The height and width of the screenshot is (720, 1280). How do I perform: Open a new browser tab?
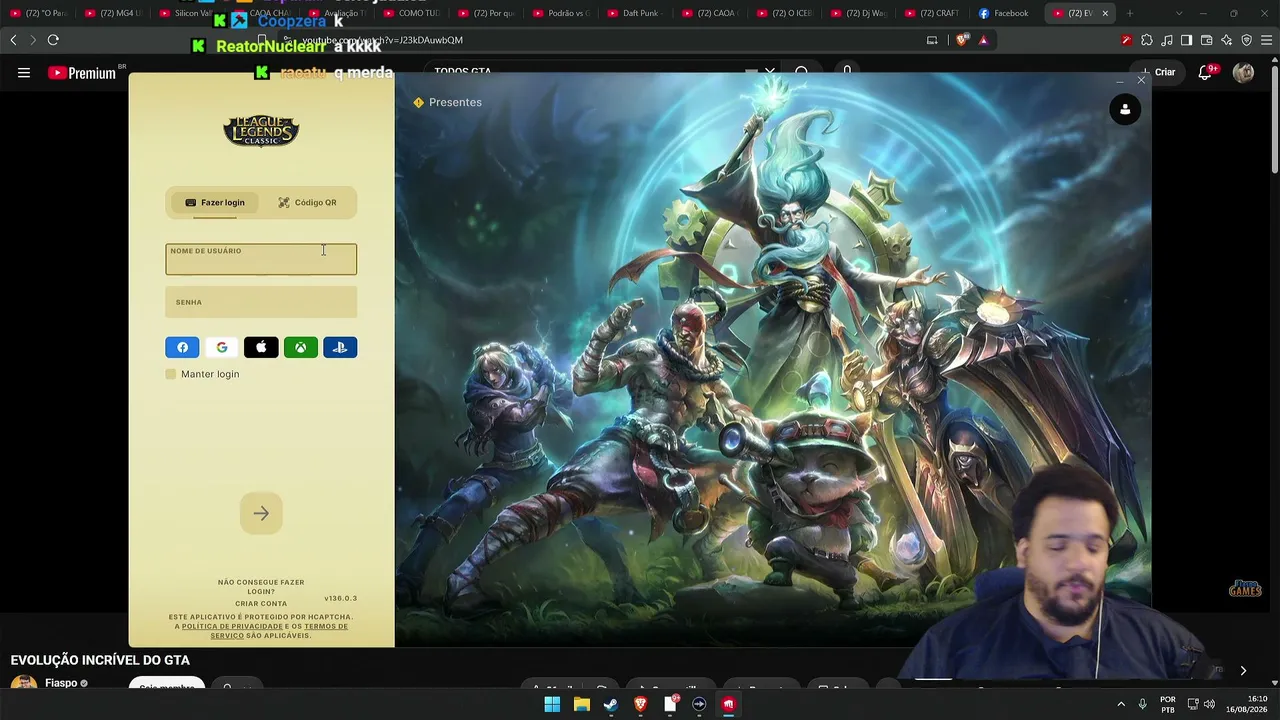[x=1130, y=13]
